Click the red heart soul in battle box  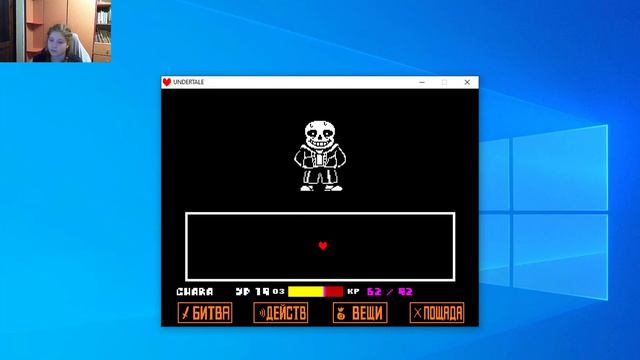[x=323, y=245]
